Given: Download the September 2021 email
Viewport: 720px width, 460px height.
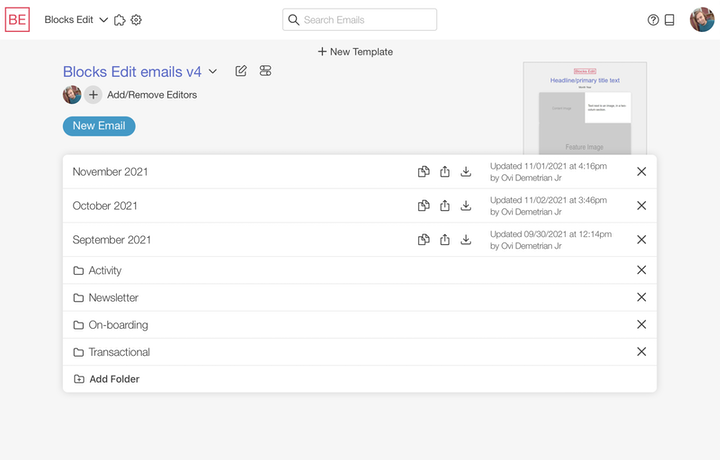Looking at the screenshot, I should 466,240.
